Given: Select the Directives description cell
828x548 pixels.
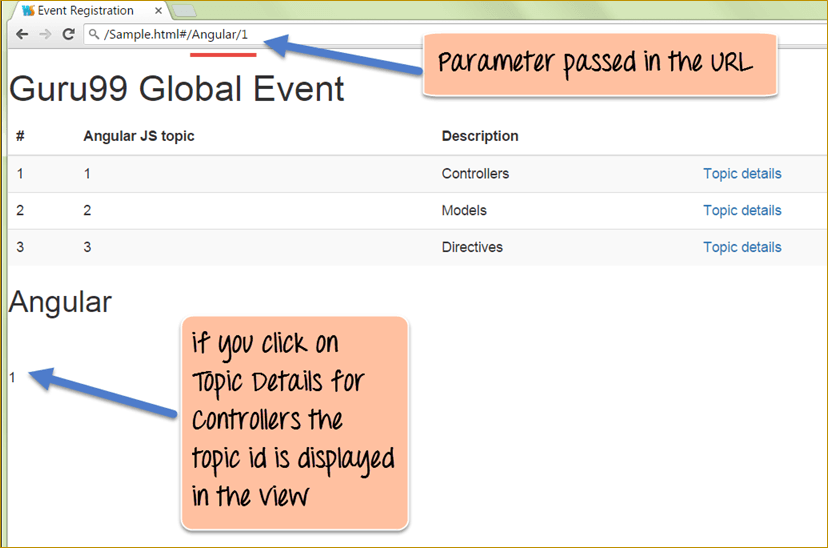Looking at the screenshot, I should 472,248.
